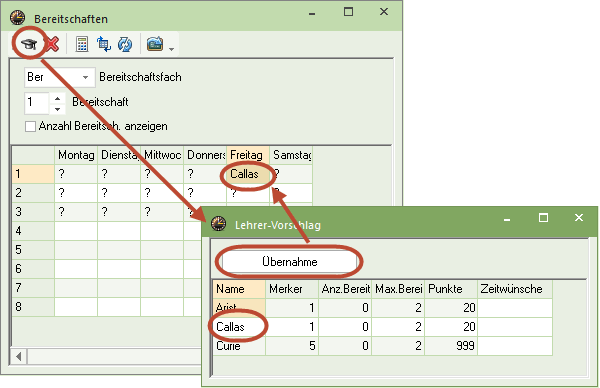Screen dimensions: 600x388
Task: Close the Bereitschaften window
Action: pyautogui.click(x=384, y=12)
